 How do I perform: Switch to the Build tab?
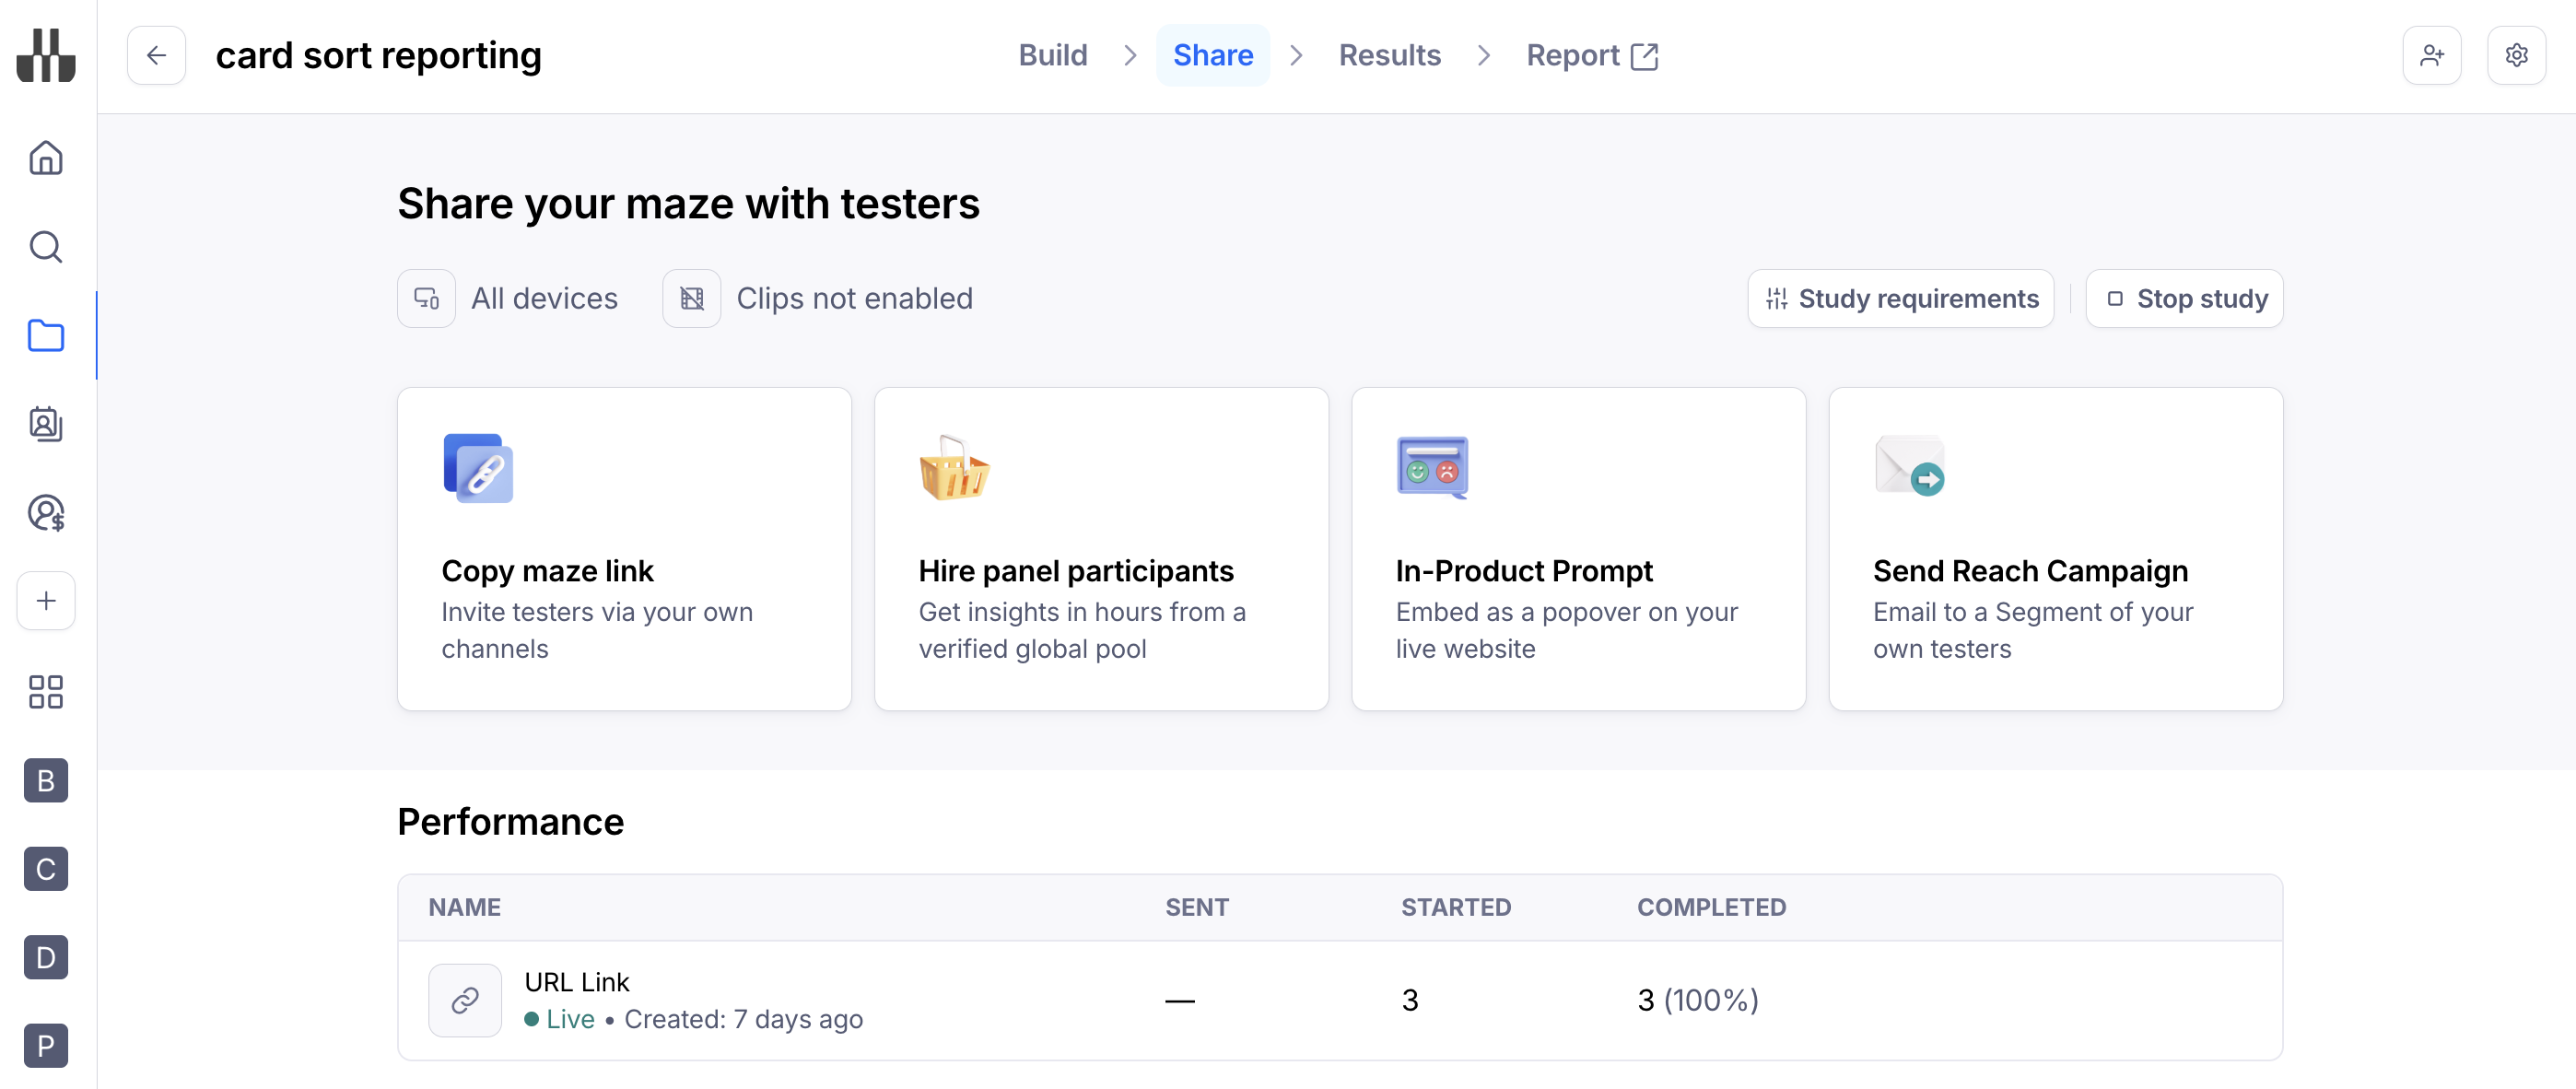click(x=1052, y=56)
